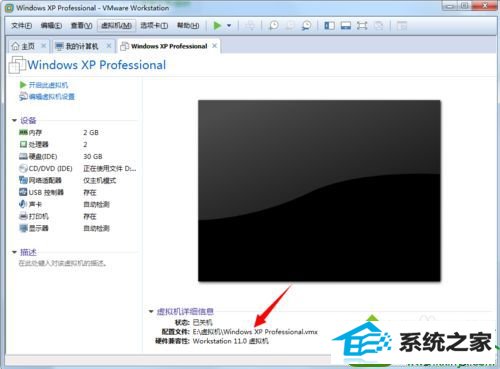Image resolution: width=500 pixels, height=369 pixels.
Task: Click the USB controller icon
Action: pyautogui.click(x=23, y=192)
